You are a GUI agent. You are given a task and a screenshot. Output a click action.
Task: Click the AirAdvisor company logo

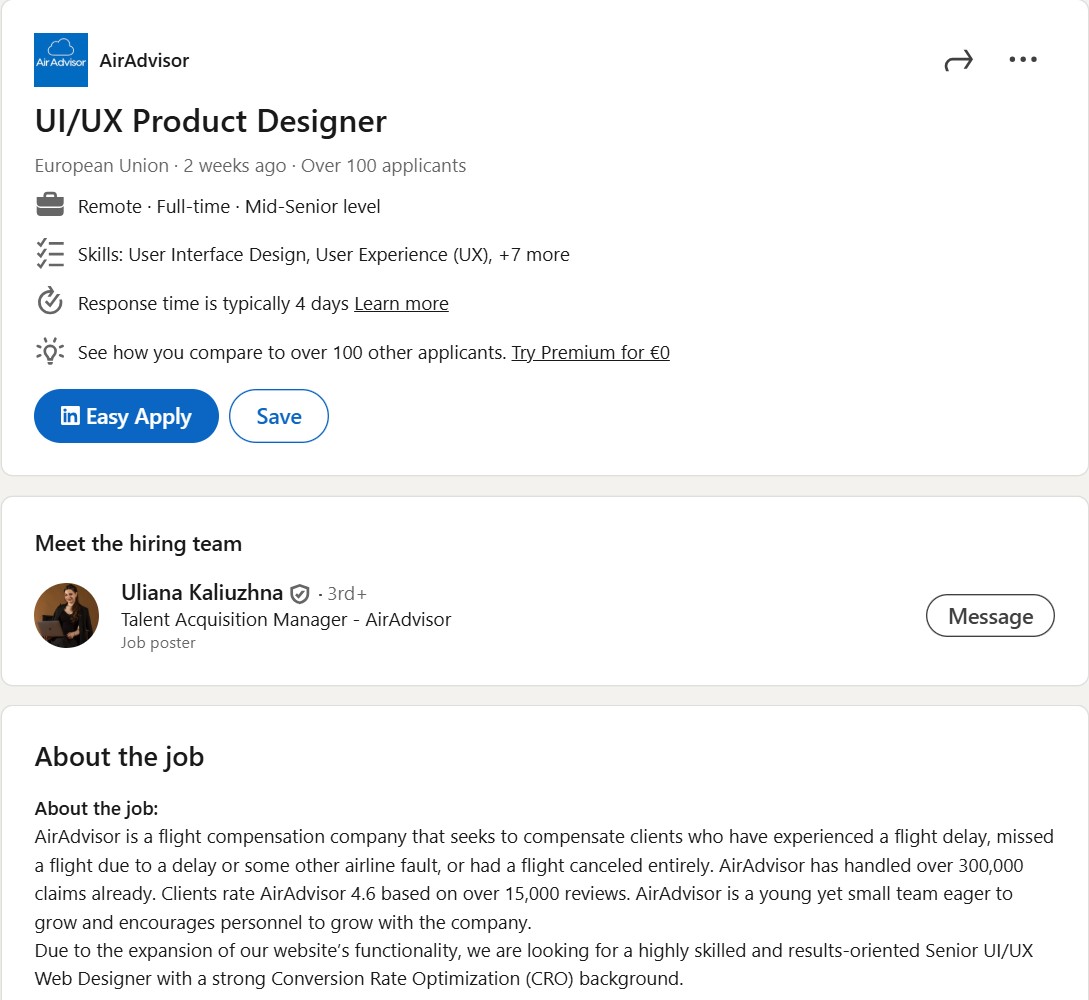pyautogui.click(x=61, y=60)
